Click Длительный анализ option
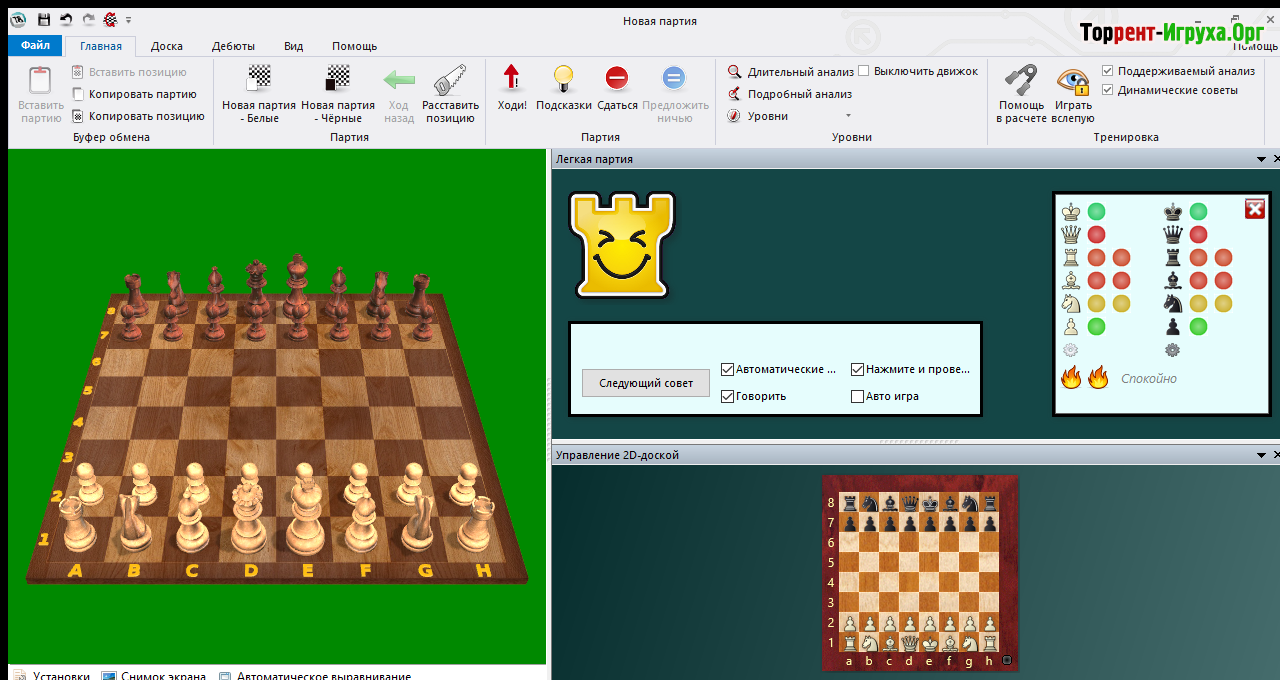Image resolution: width=1280 pixels, height=680 pixels. point(800,72)
